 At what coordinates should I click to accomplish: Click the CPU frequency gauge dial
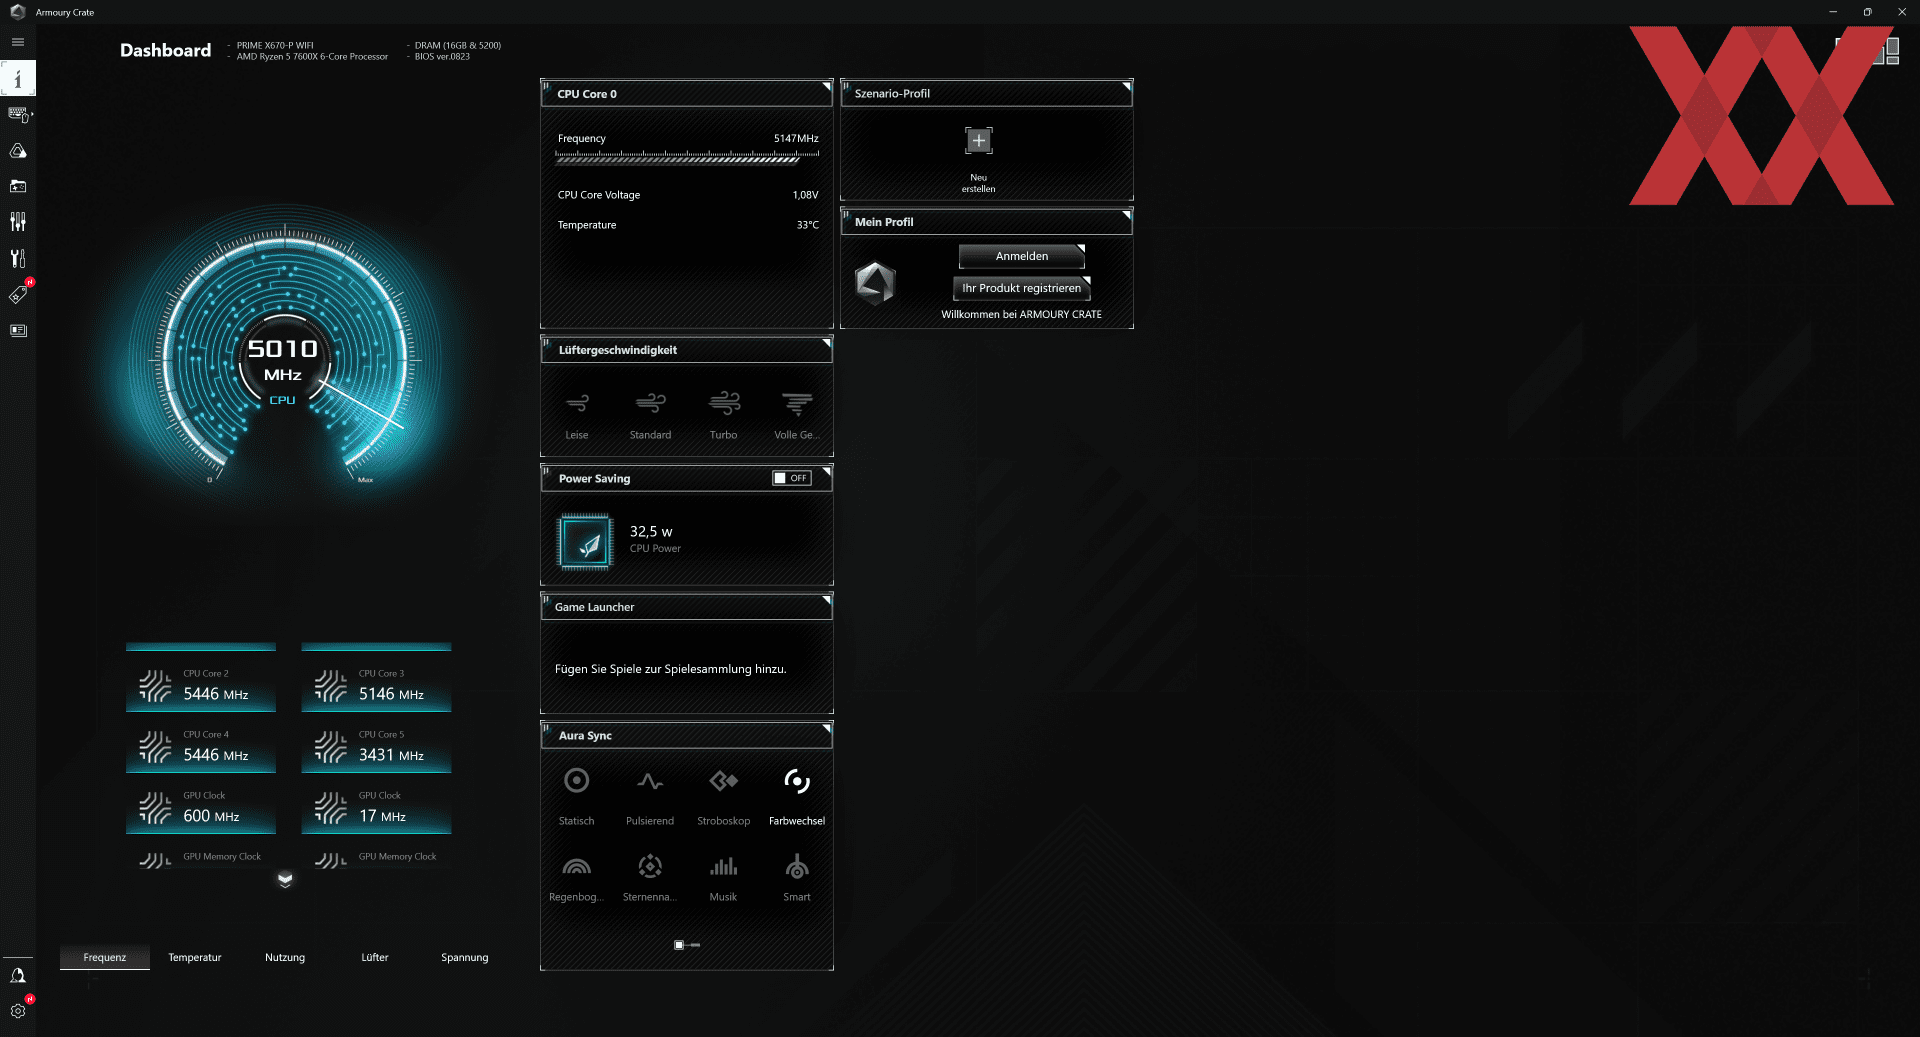point(284,350)
